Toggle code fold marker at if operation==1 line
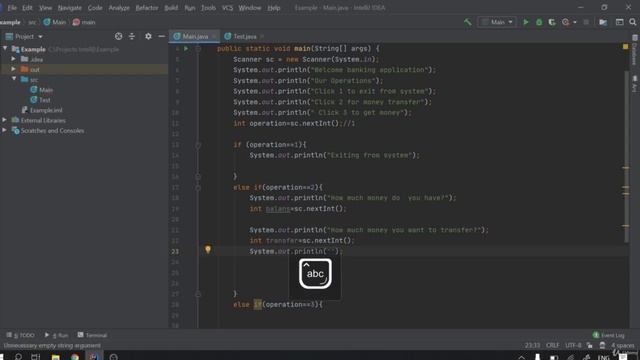The height and width of the screenshot is (360, 640). coord(198,145)
